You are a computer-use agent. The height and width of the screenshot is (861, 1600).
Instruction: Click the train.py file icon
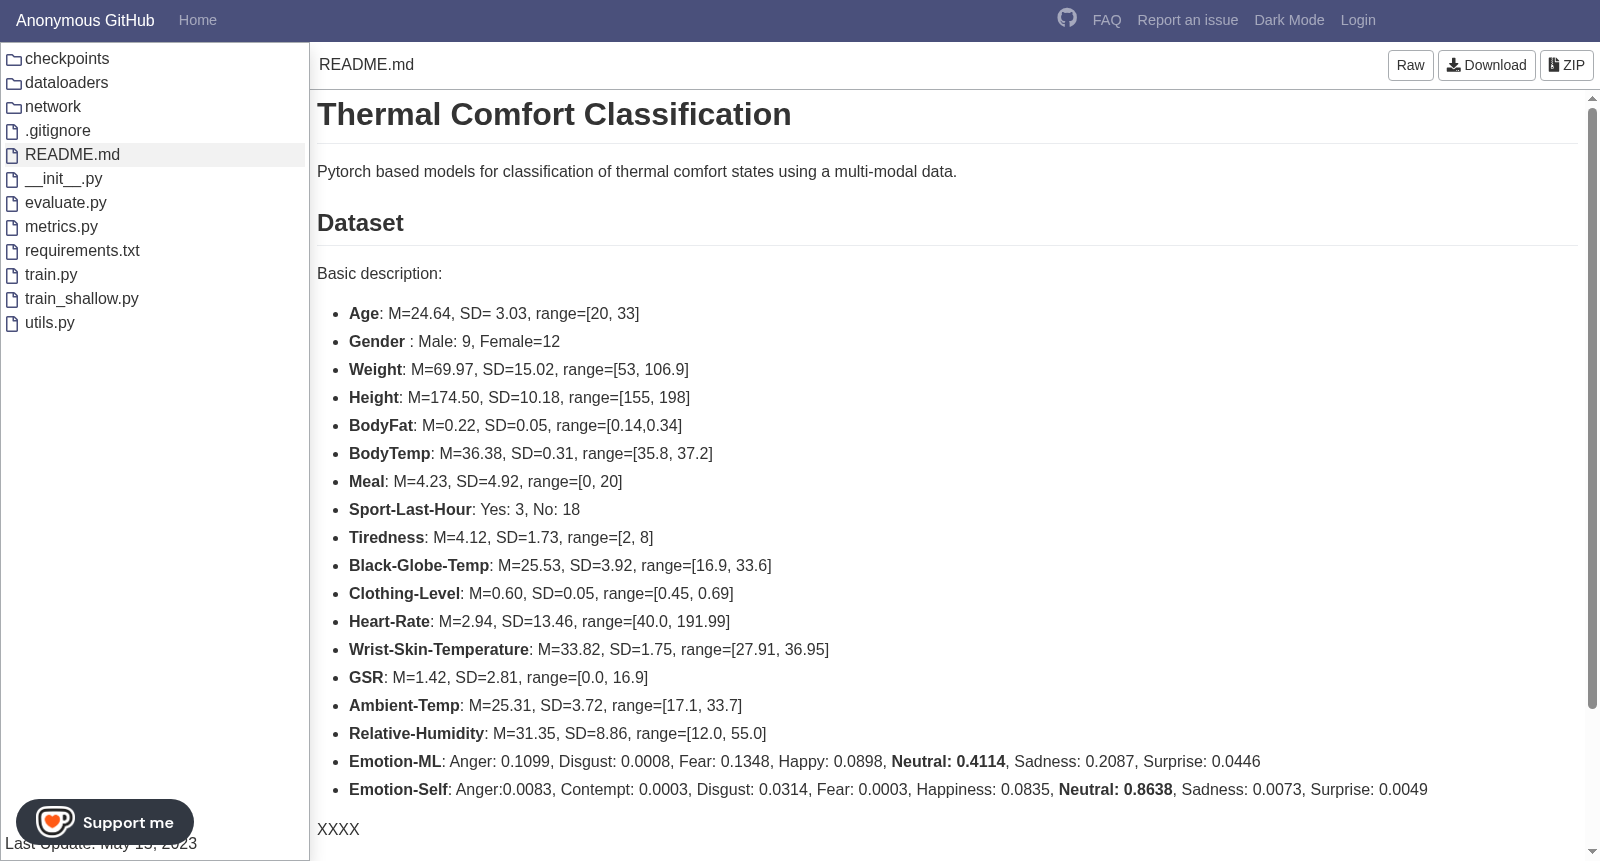pyautogui.click(x=13, y=275)
